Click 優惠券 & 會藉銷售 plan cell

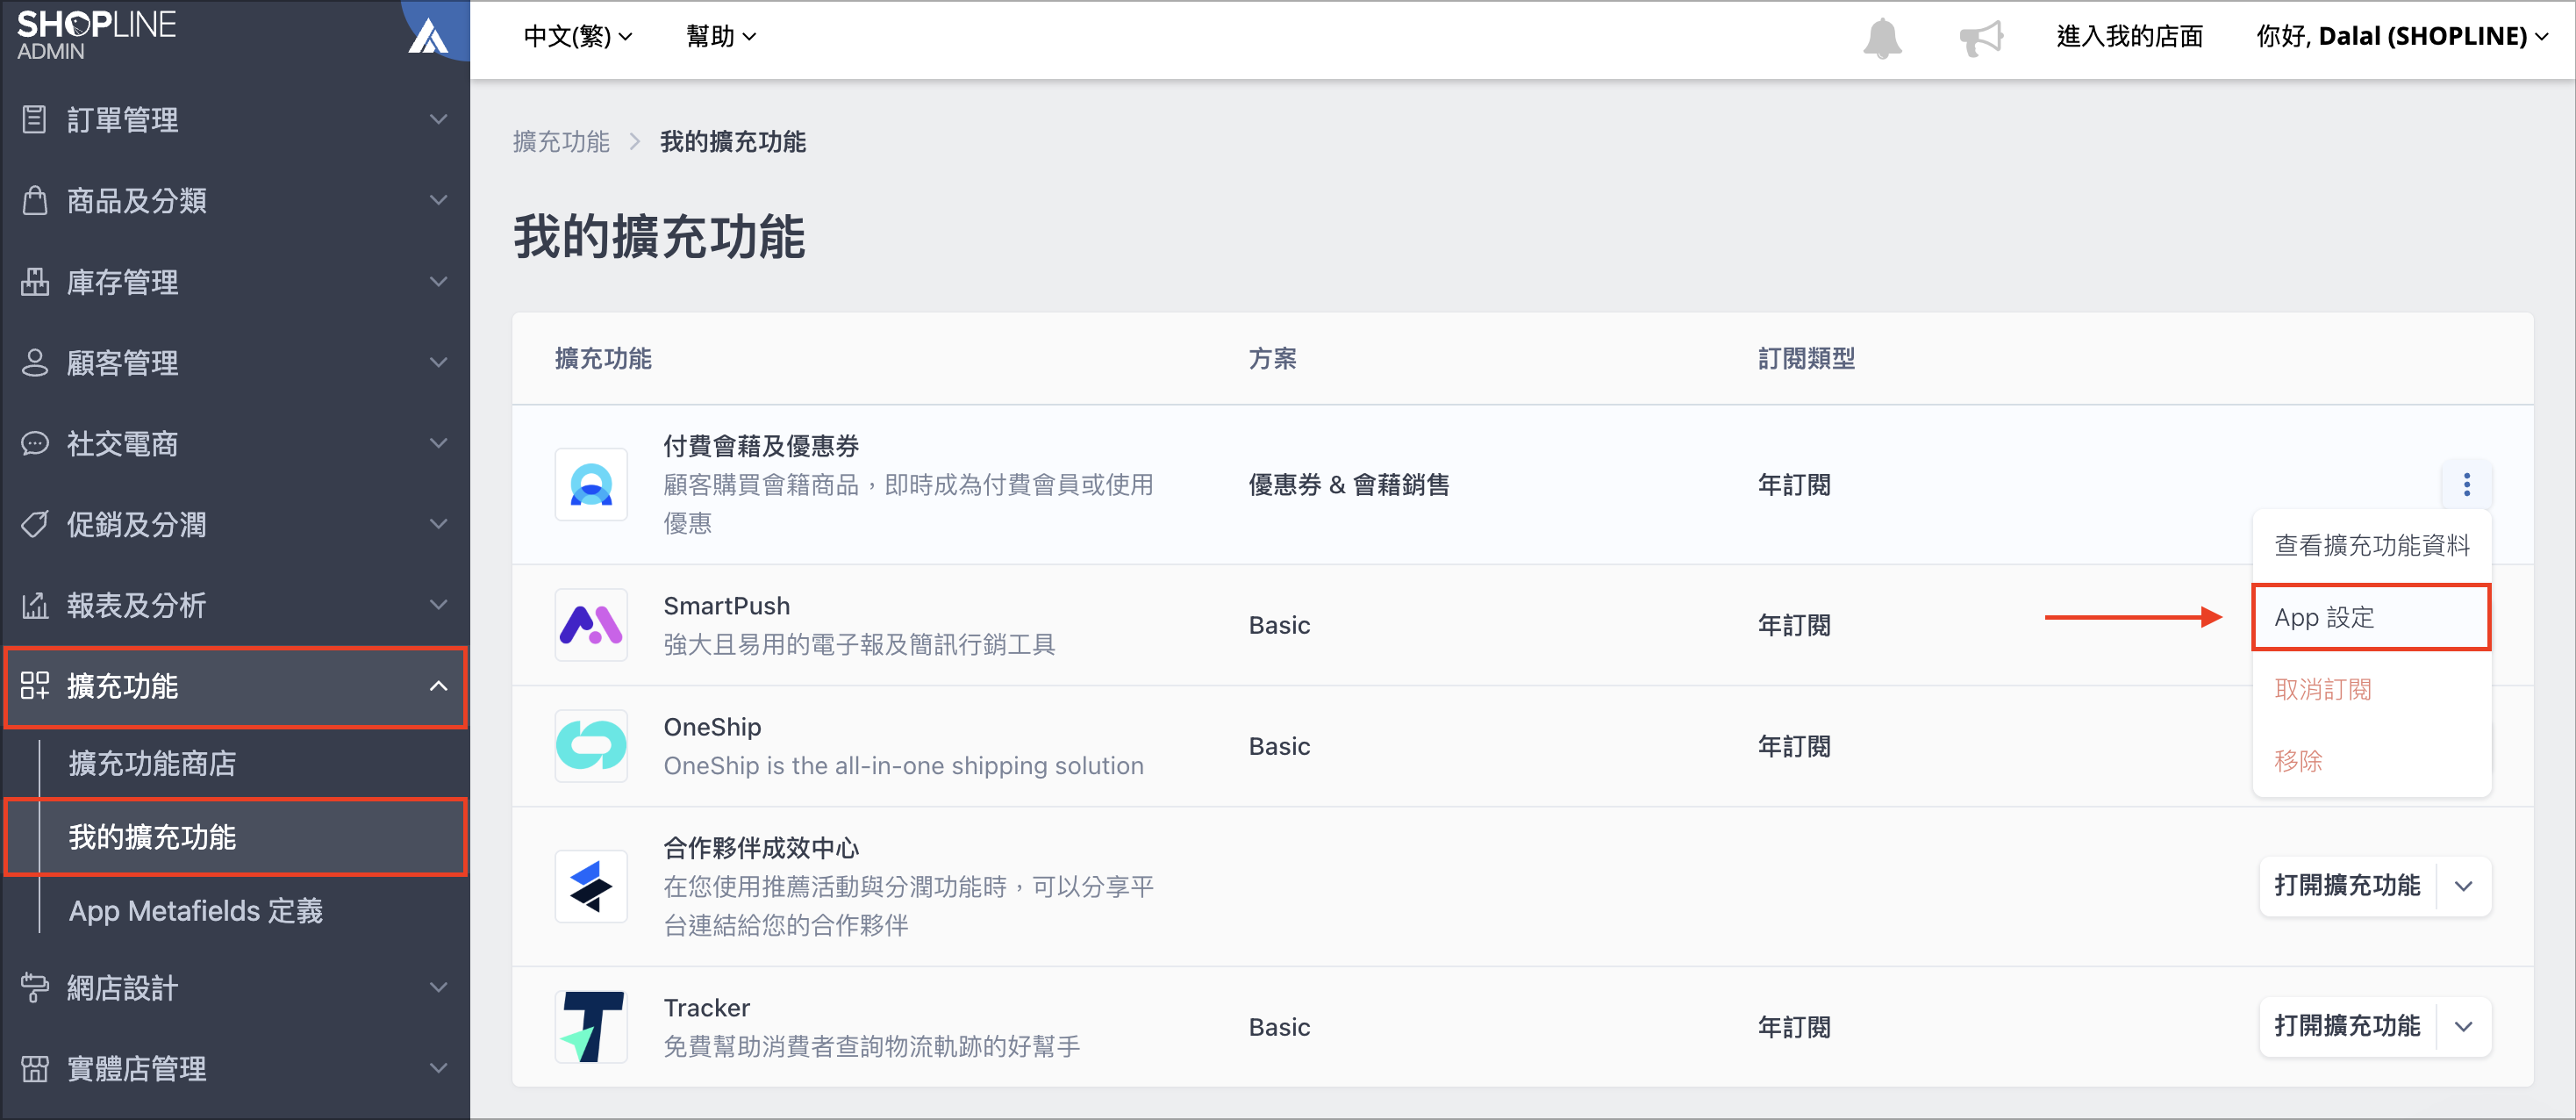1348,484
